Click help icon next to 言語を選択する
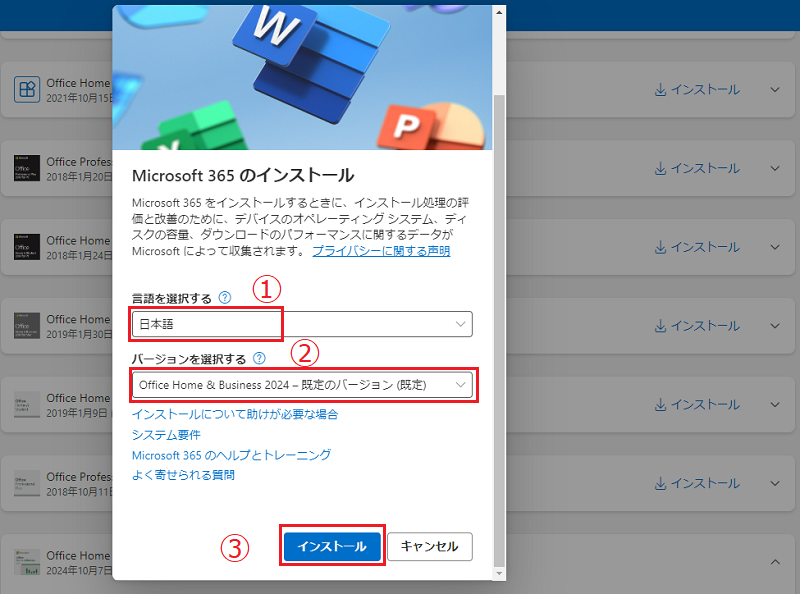 pos(224,298)
